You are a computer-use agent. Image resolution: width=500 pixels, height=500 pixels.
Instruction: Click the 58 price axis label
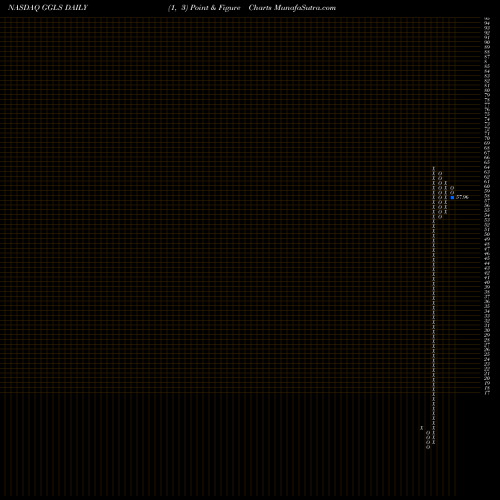pyautogui.click(x=487, y=196)
